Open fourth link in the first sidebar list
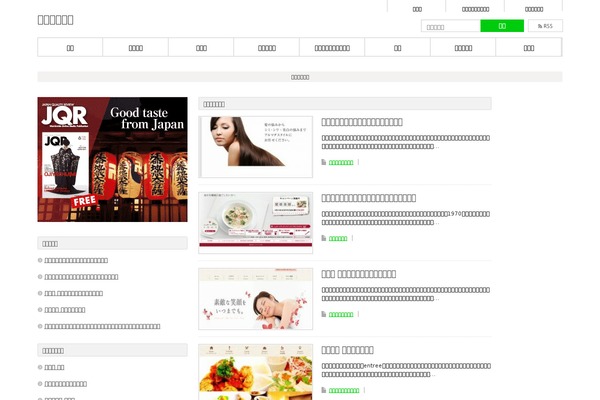The height and width of the screenshot is (400, 600). [x=65, y=310]
